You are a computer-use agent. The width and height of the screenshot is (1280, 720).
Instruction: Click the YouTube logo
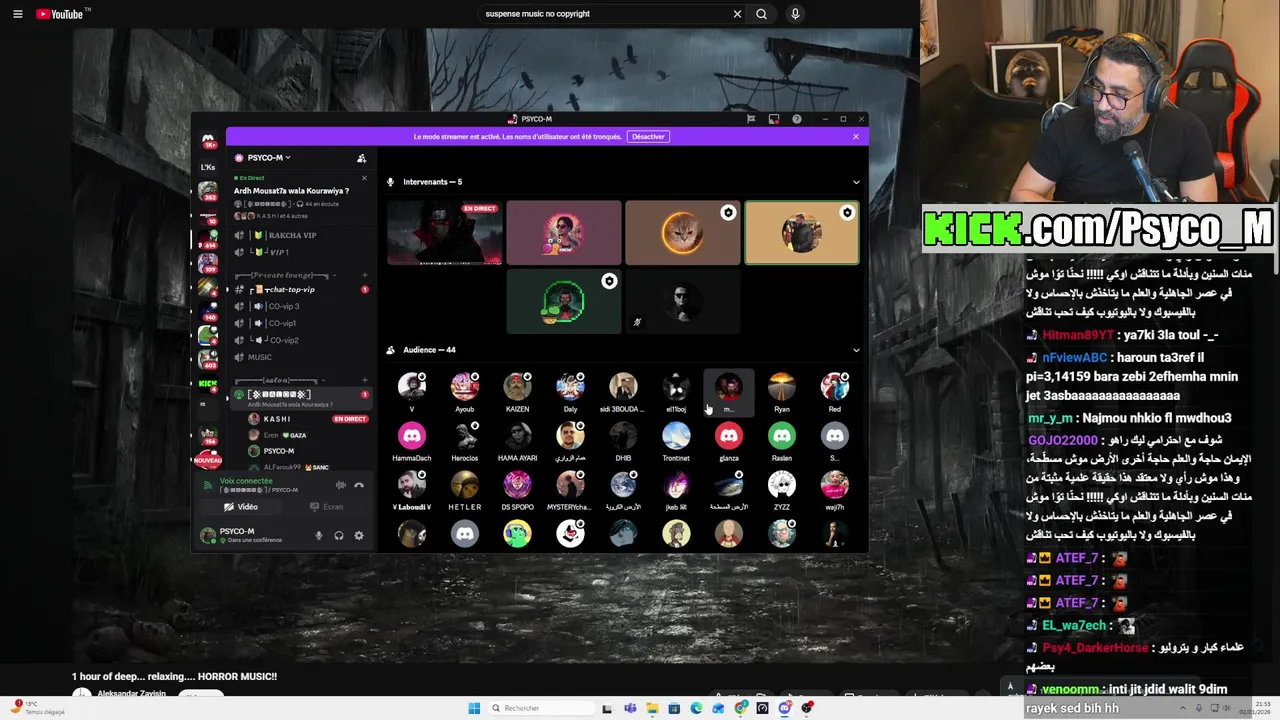tap(62, 14)
